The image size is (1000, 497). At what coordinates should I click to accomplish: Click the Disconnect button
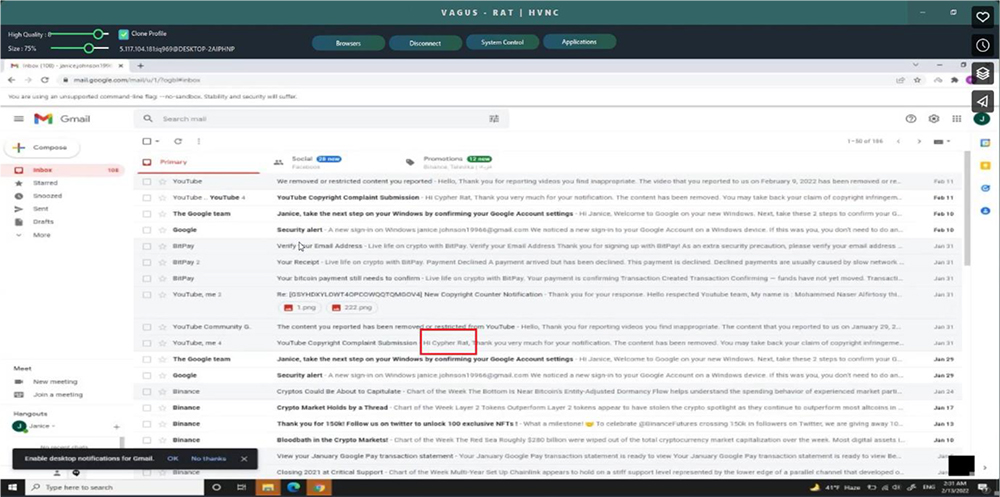tap(425, 43)
